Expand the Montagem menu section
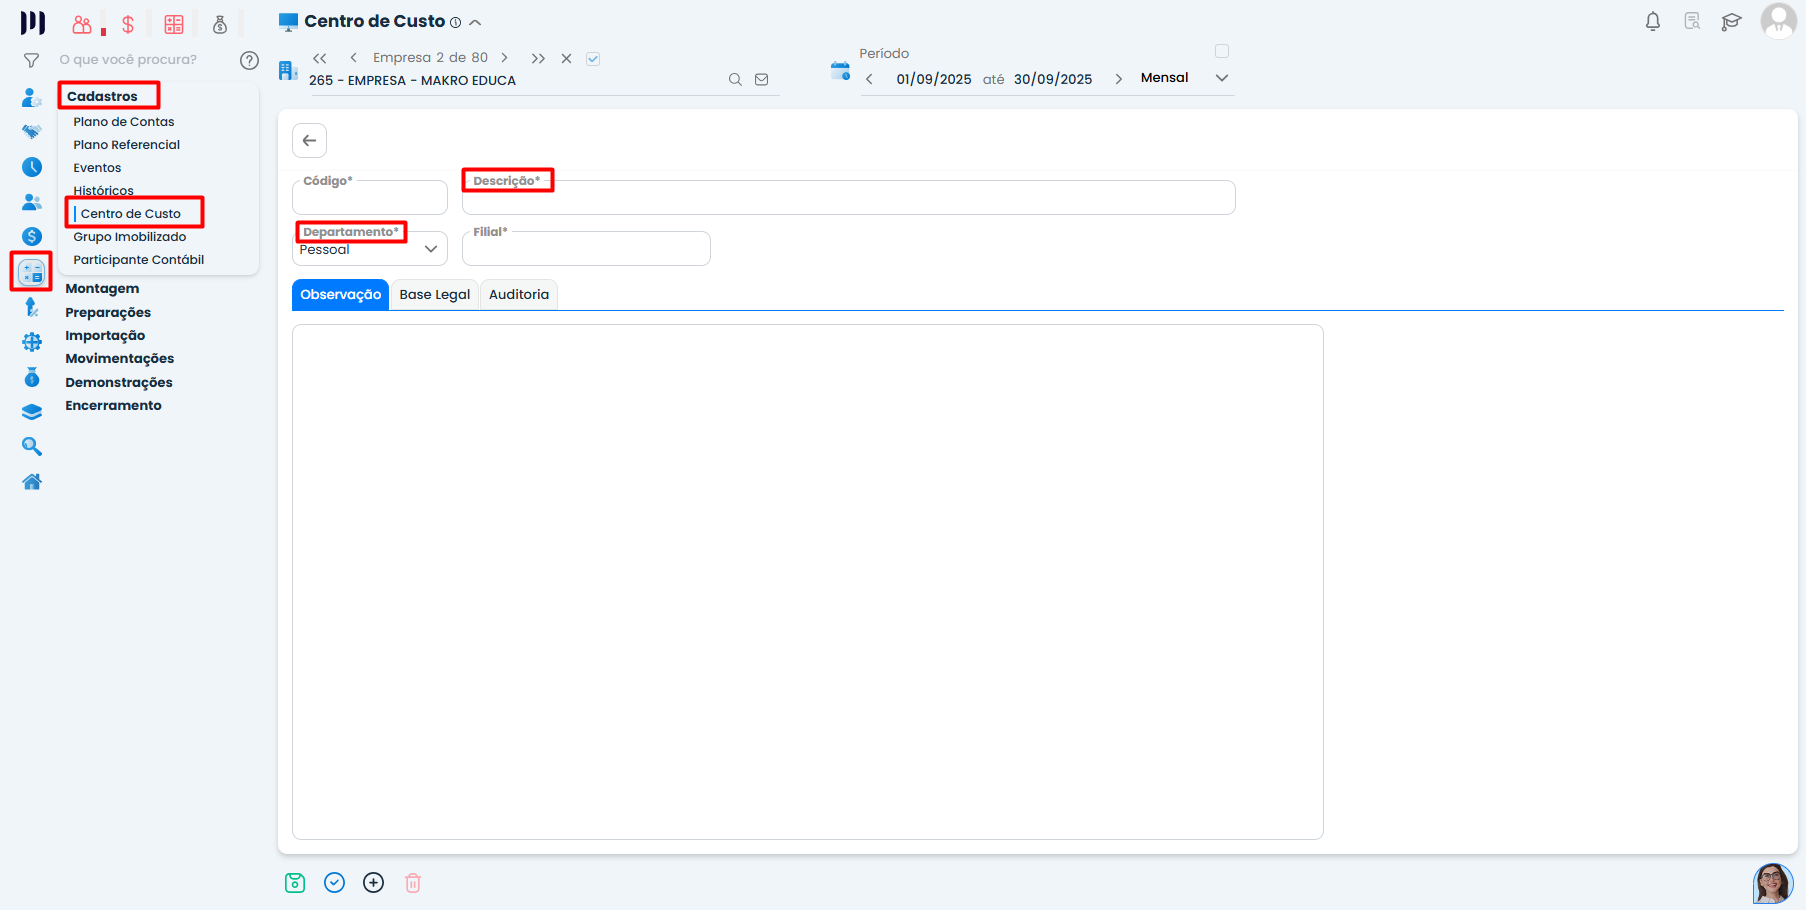This screenshot has width=1806, height=910. click(x=102, y=289)
